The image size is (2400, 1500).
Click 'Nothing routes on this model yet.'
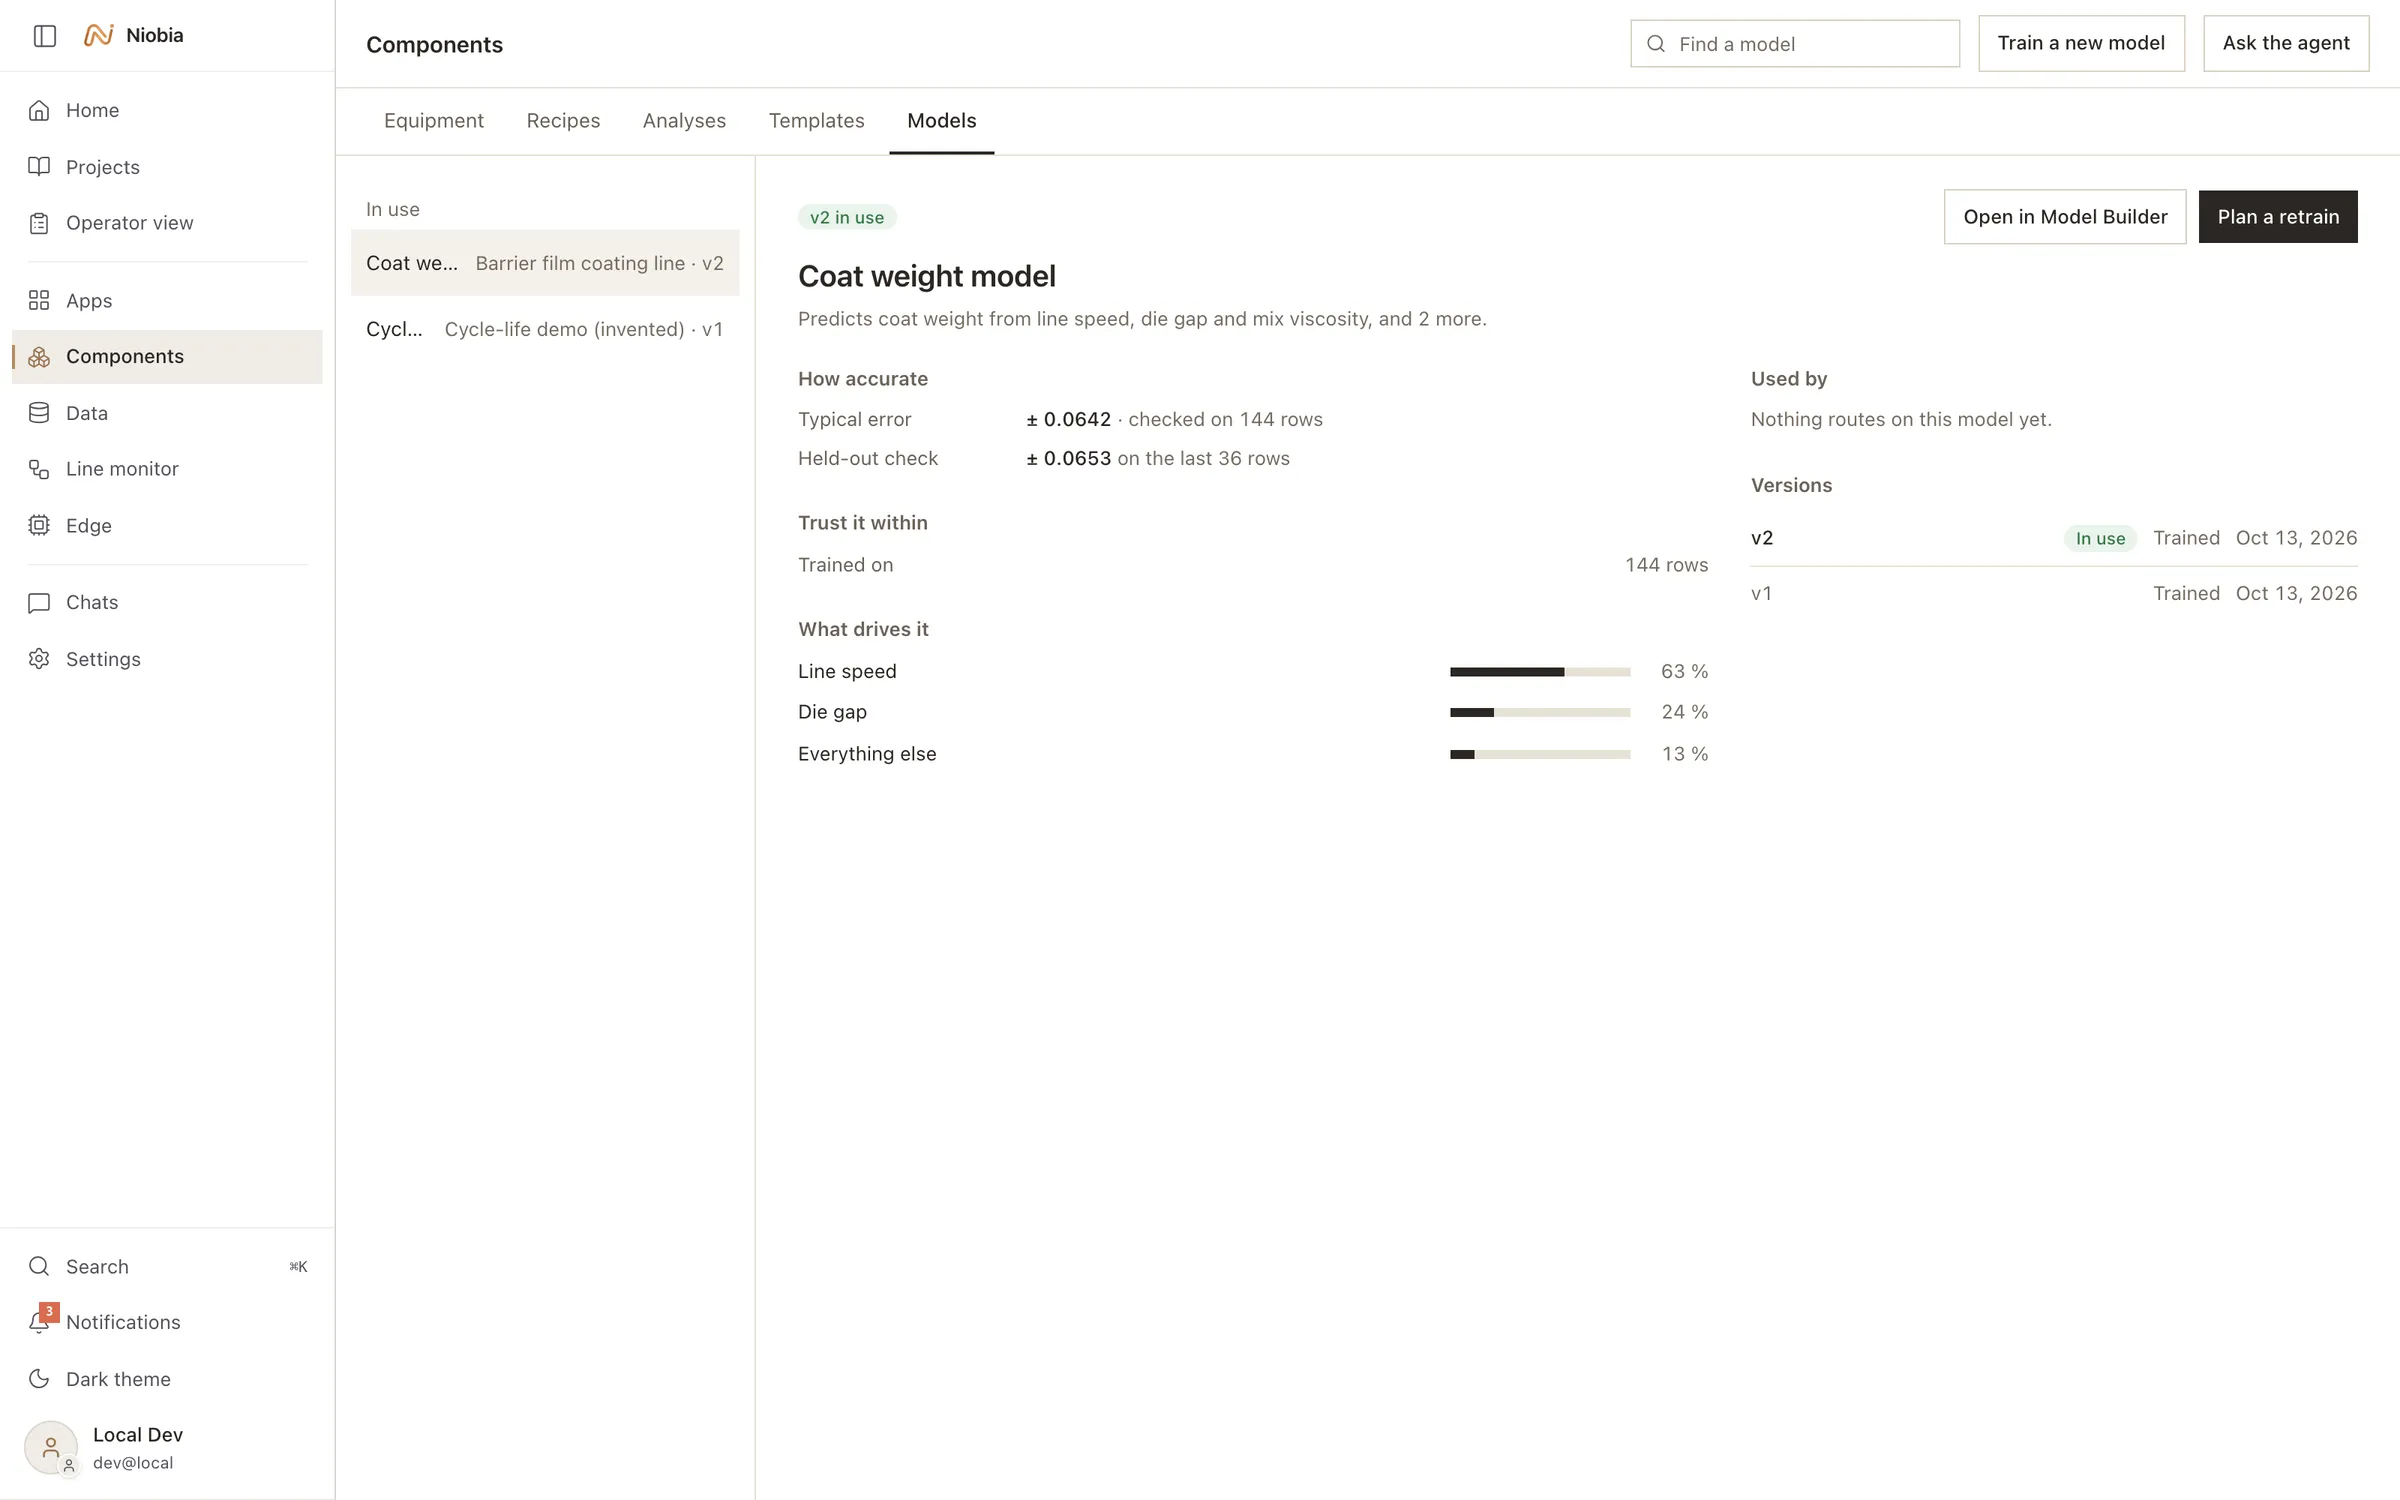(x=1901, y=419)
